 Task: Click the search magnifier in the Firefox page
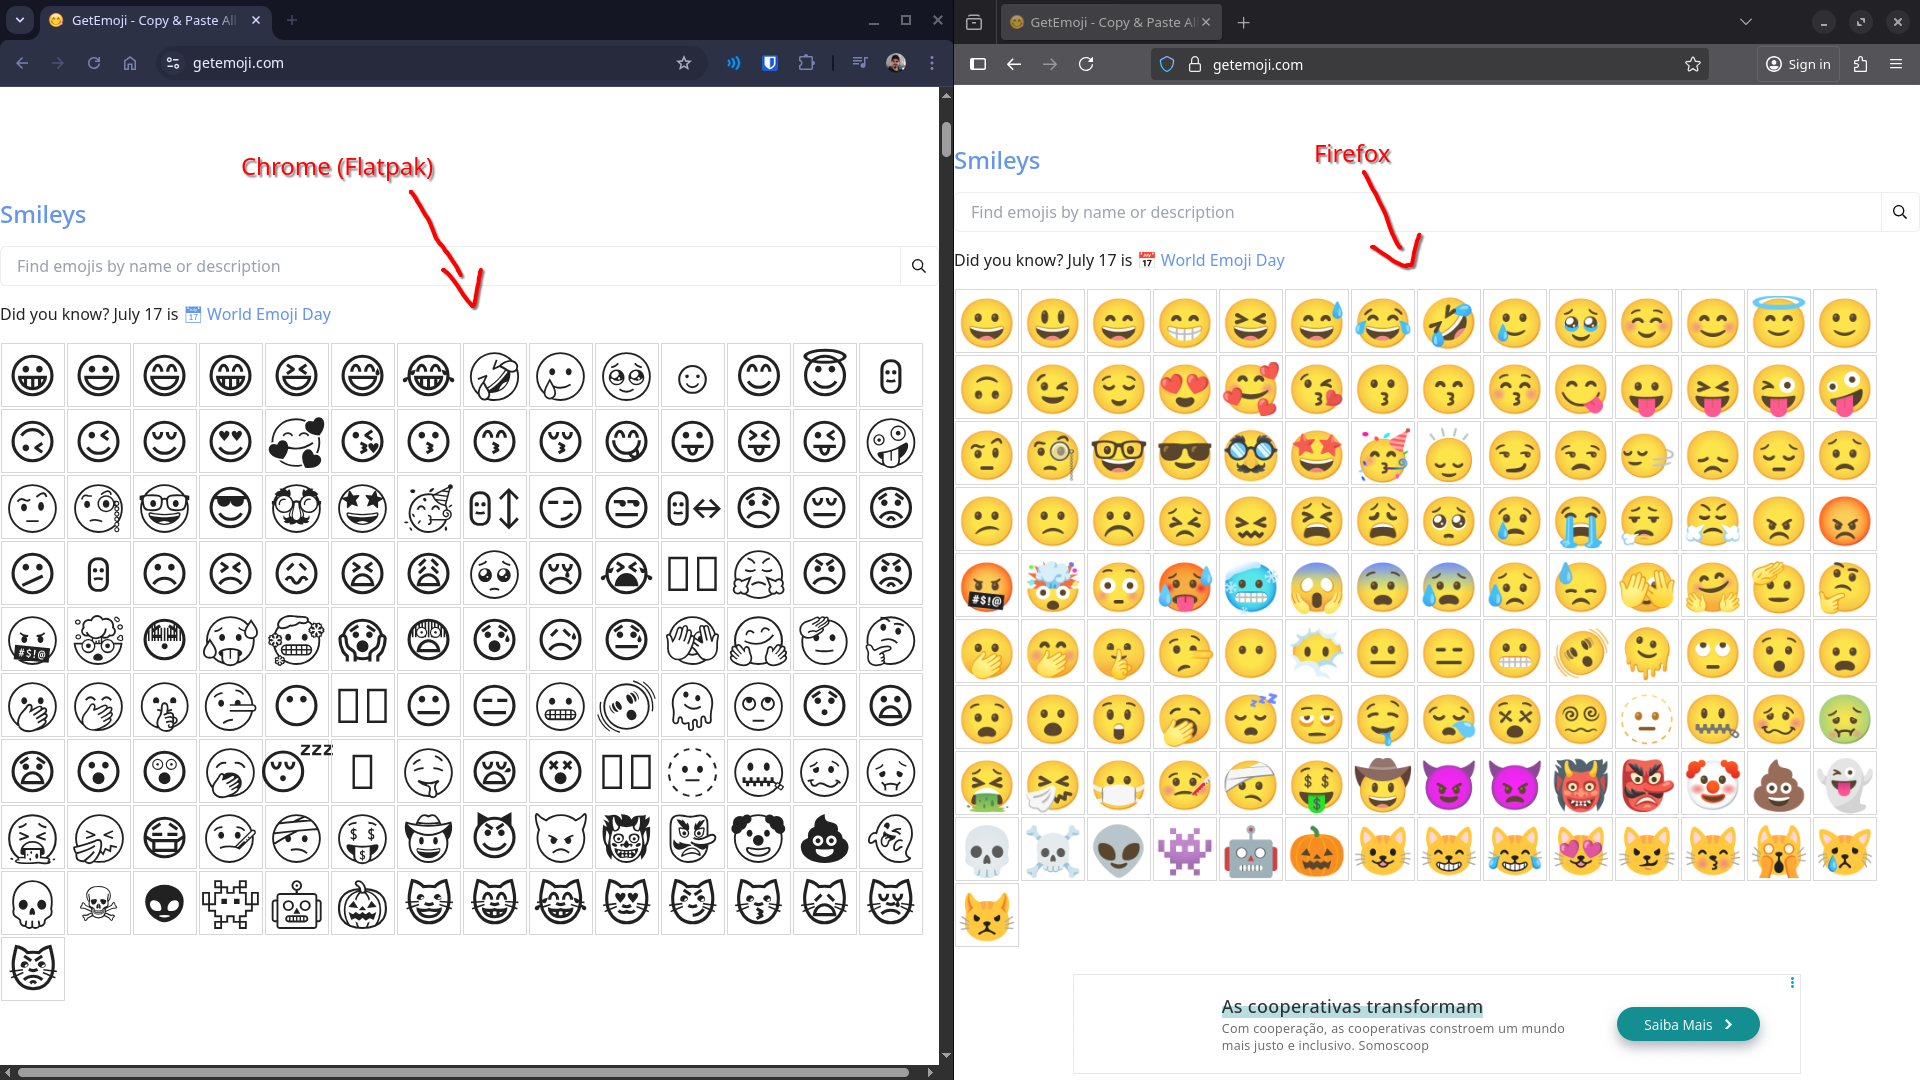1900,212
